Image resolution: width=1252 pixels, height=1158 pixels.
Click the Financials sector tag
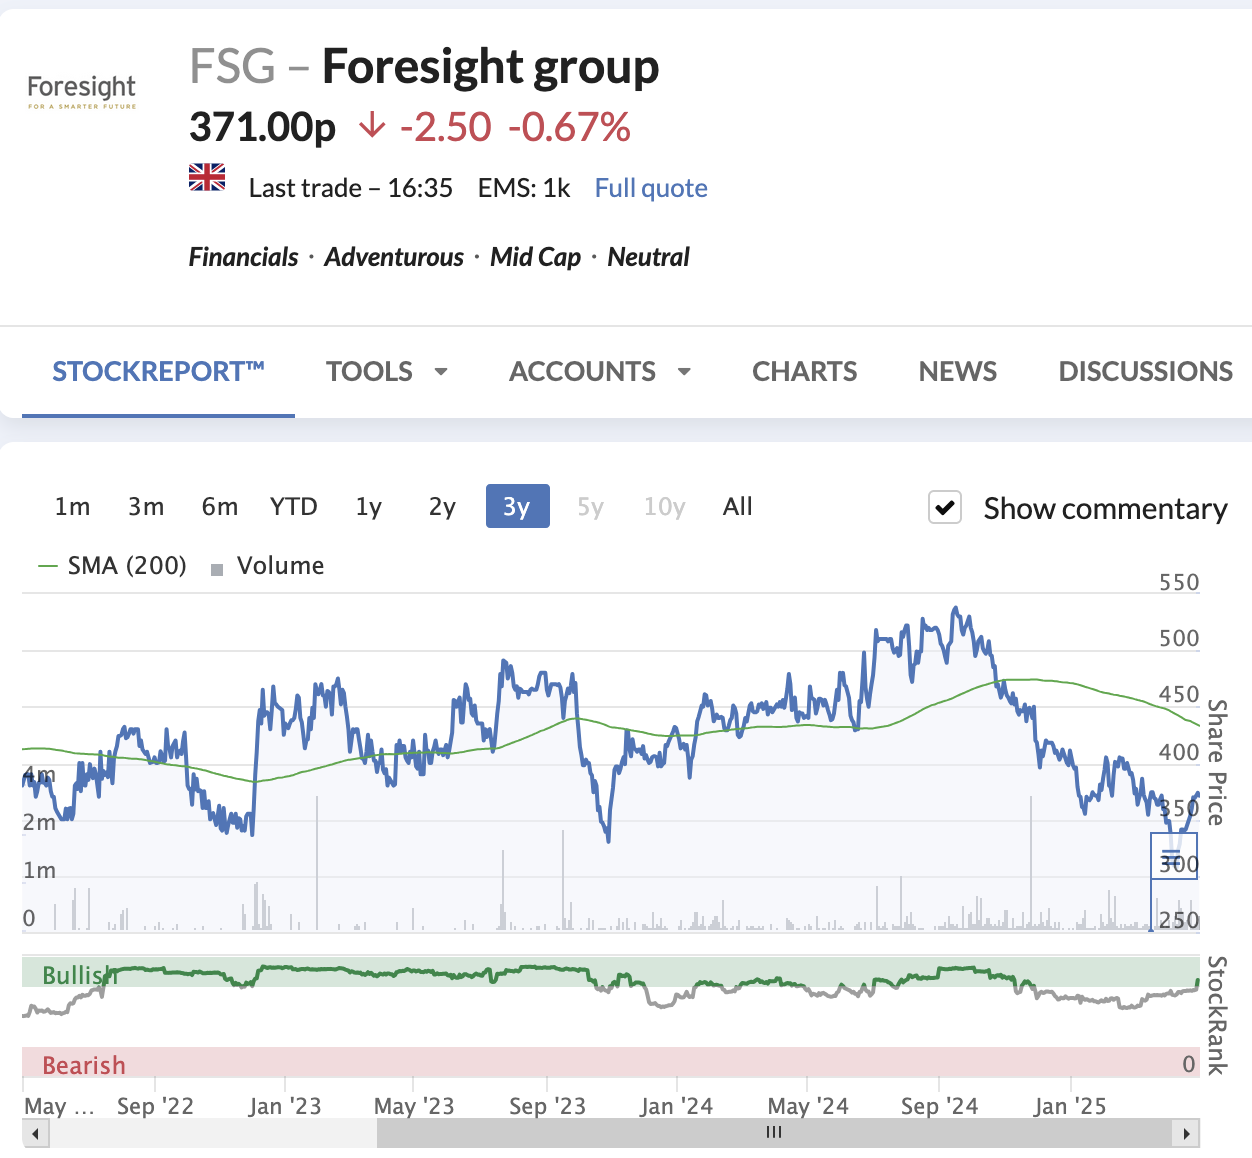click(244, 257)
